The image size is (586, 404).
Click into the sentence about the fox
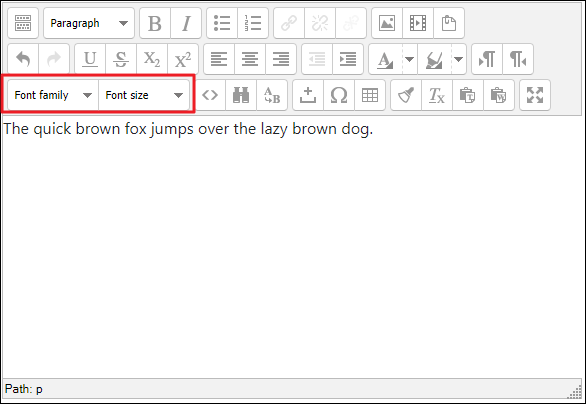point(188,129)
